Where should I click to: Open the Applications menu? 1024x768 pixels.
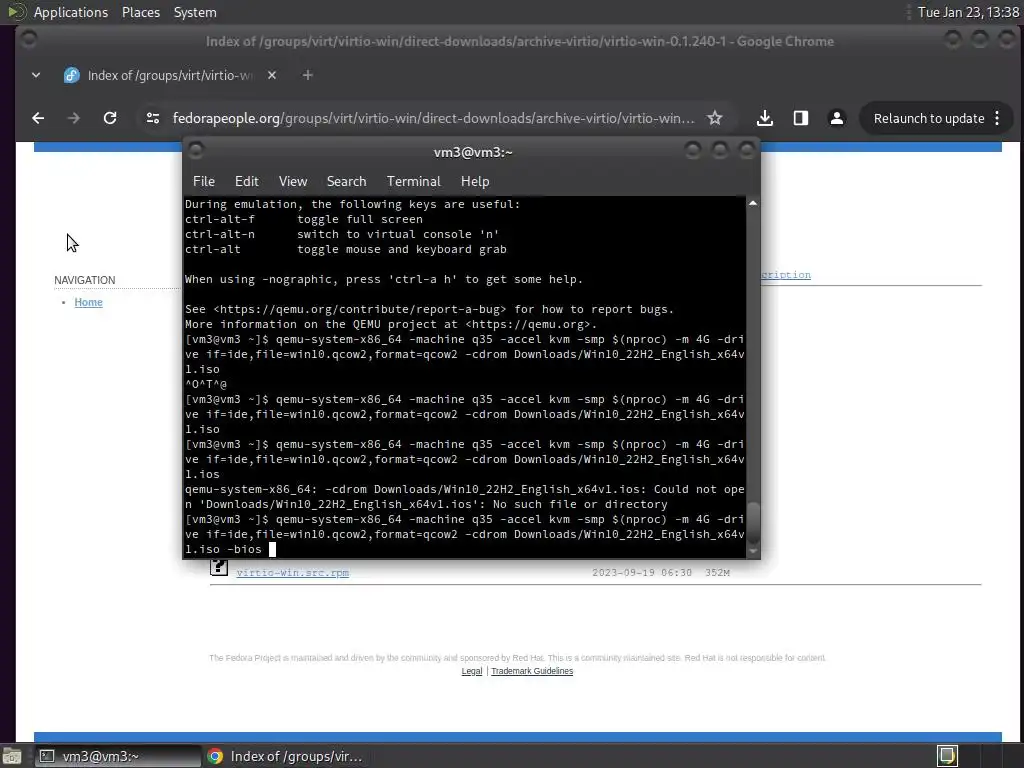(x=71, y=12)
